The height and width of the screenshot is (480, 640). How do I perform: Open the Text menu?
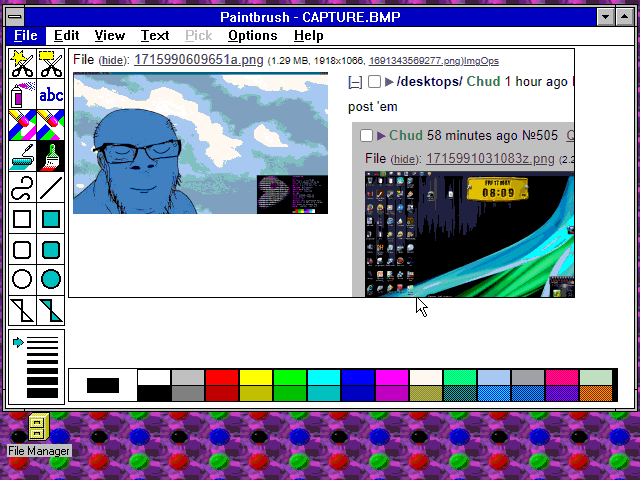click(154, 36)
